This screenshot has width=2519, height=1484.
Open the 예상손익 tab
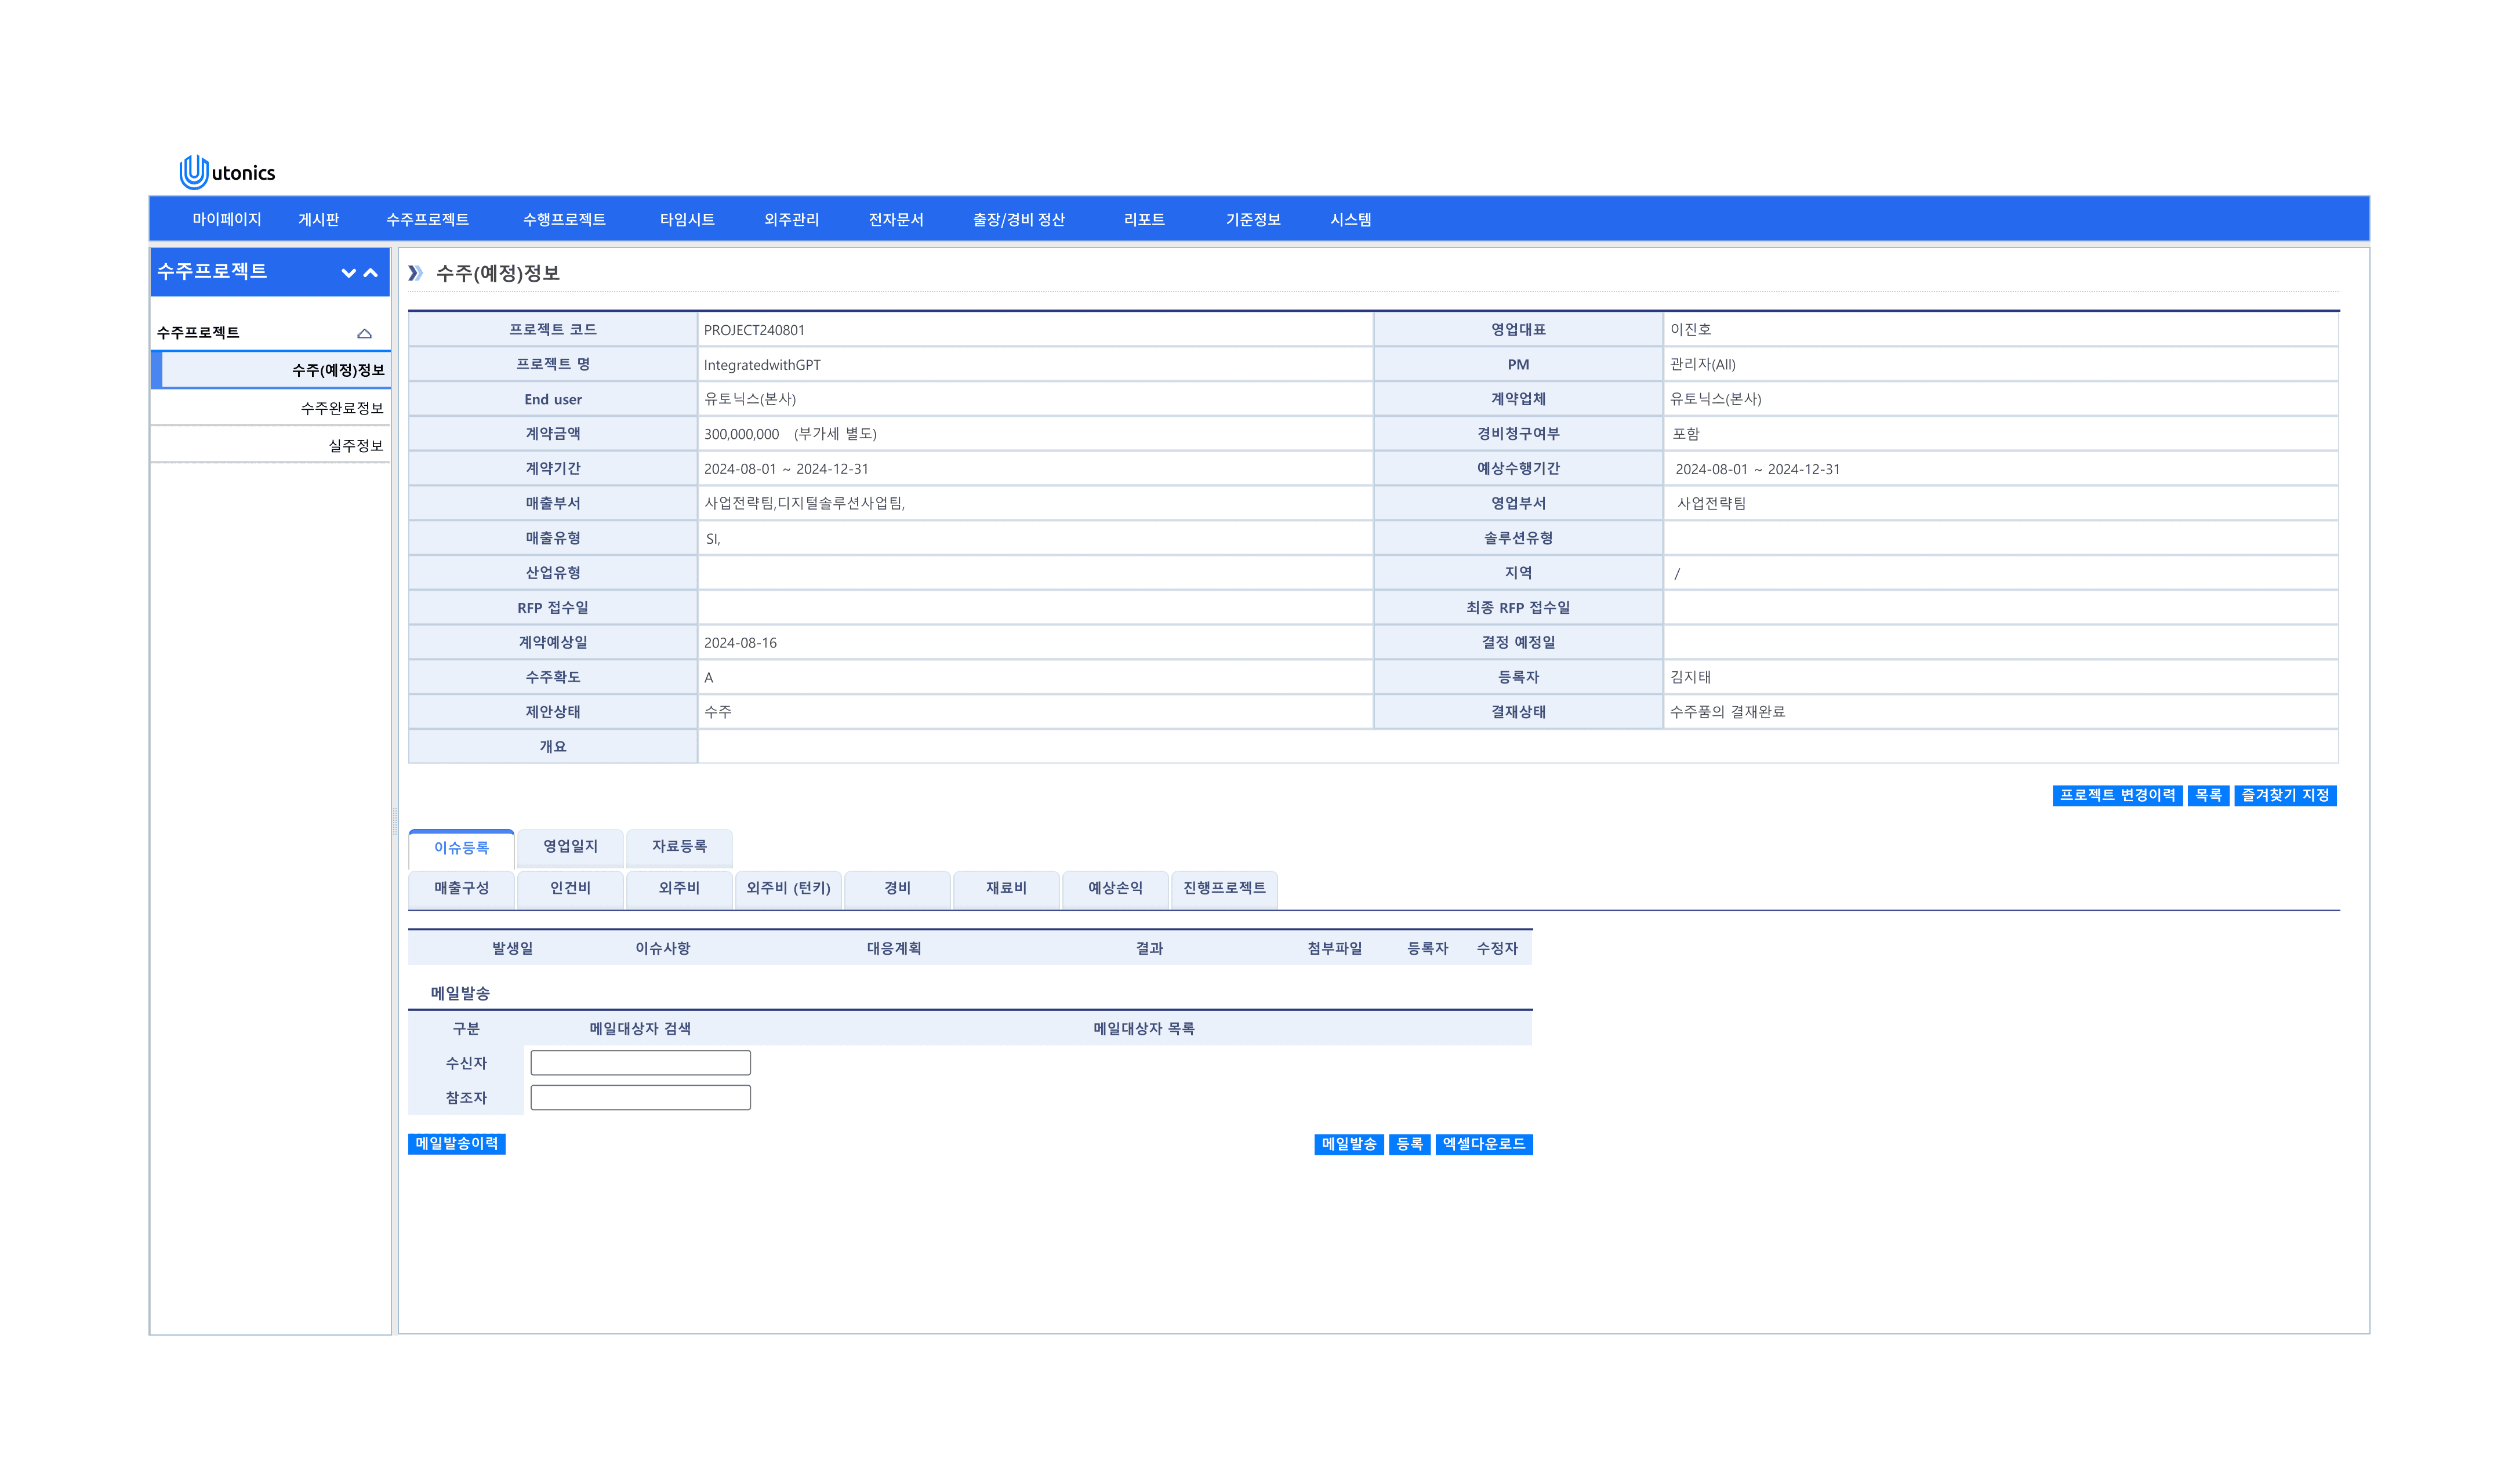1115,888
